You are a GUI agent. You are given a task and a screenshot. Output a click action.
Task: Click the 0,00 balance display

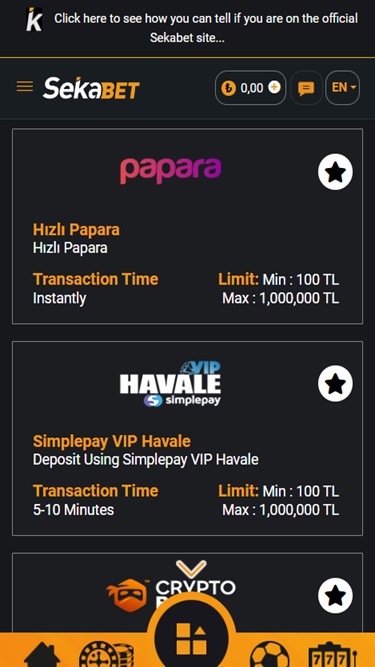252,88
